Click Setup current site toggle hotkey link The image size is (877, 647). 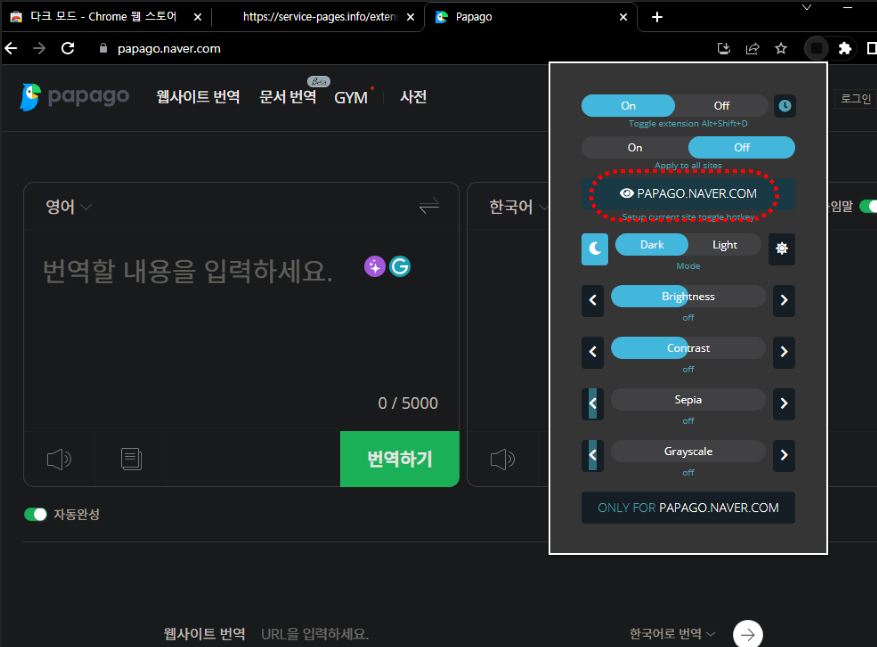point(688,217)
